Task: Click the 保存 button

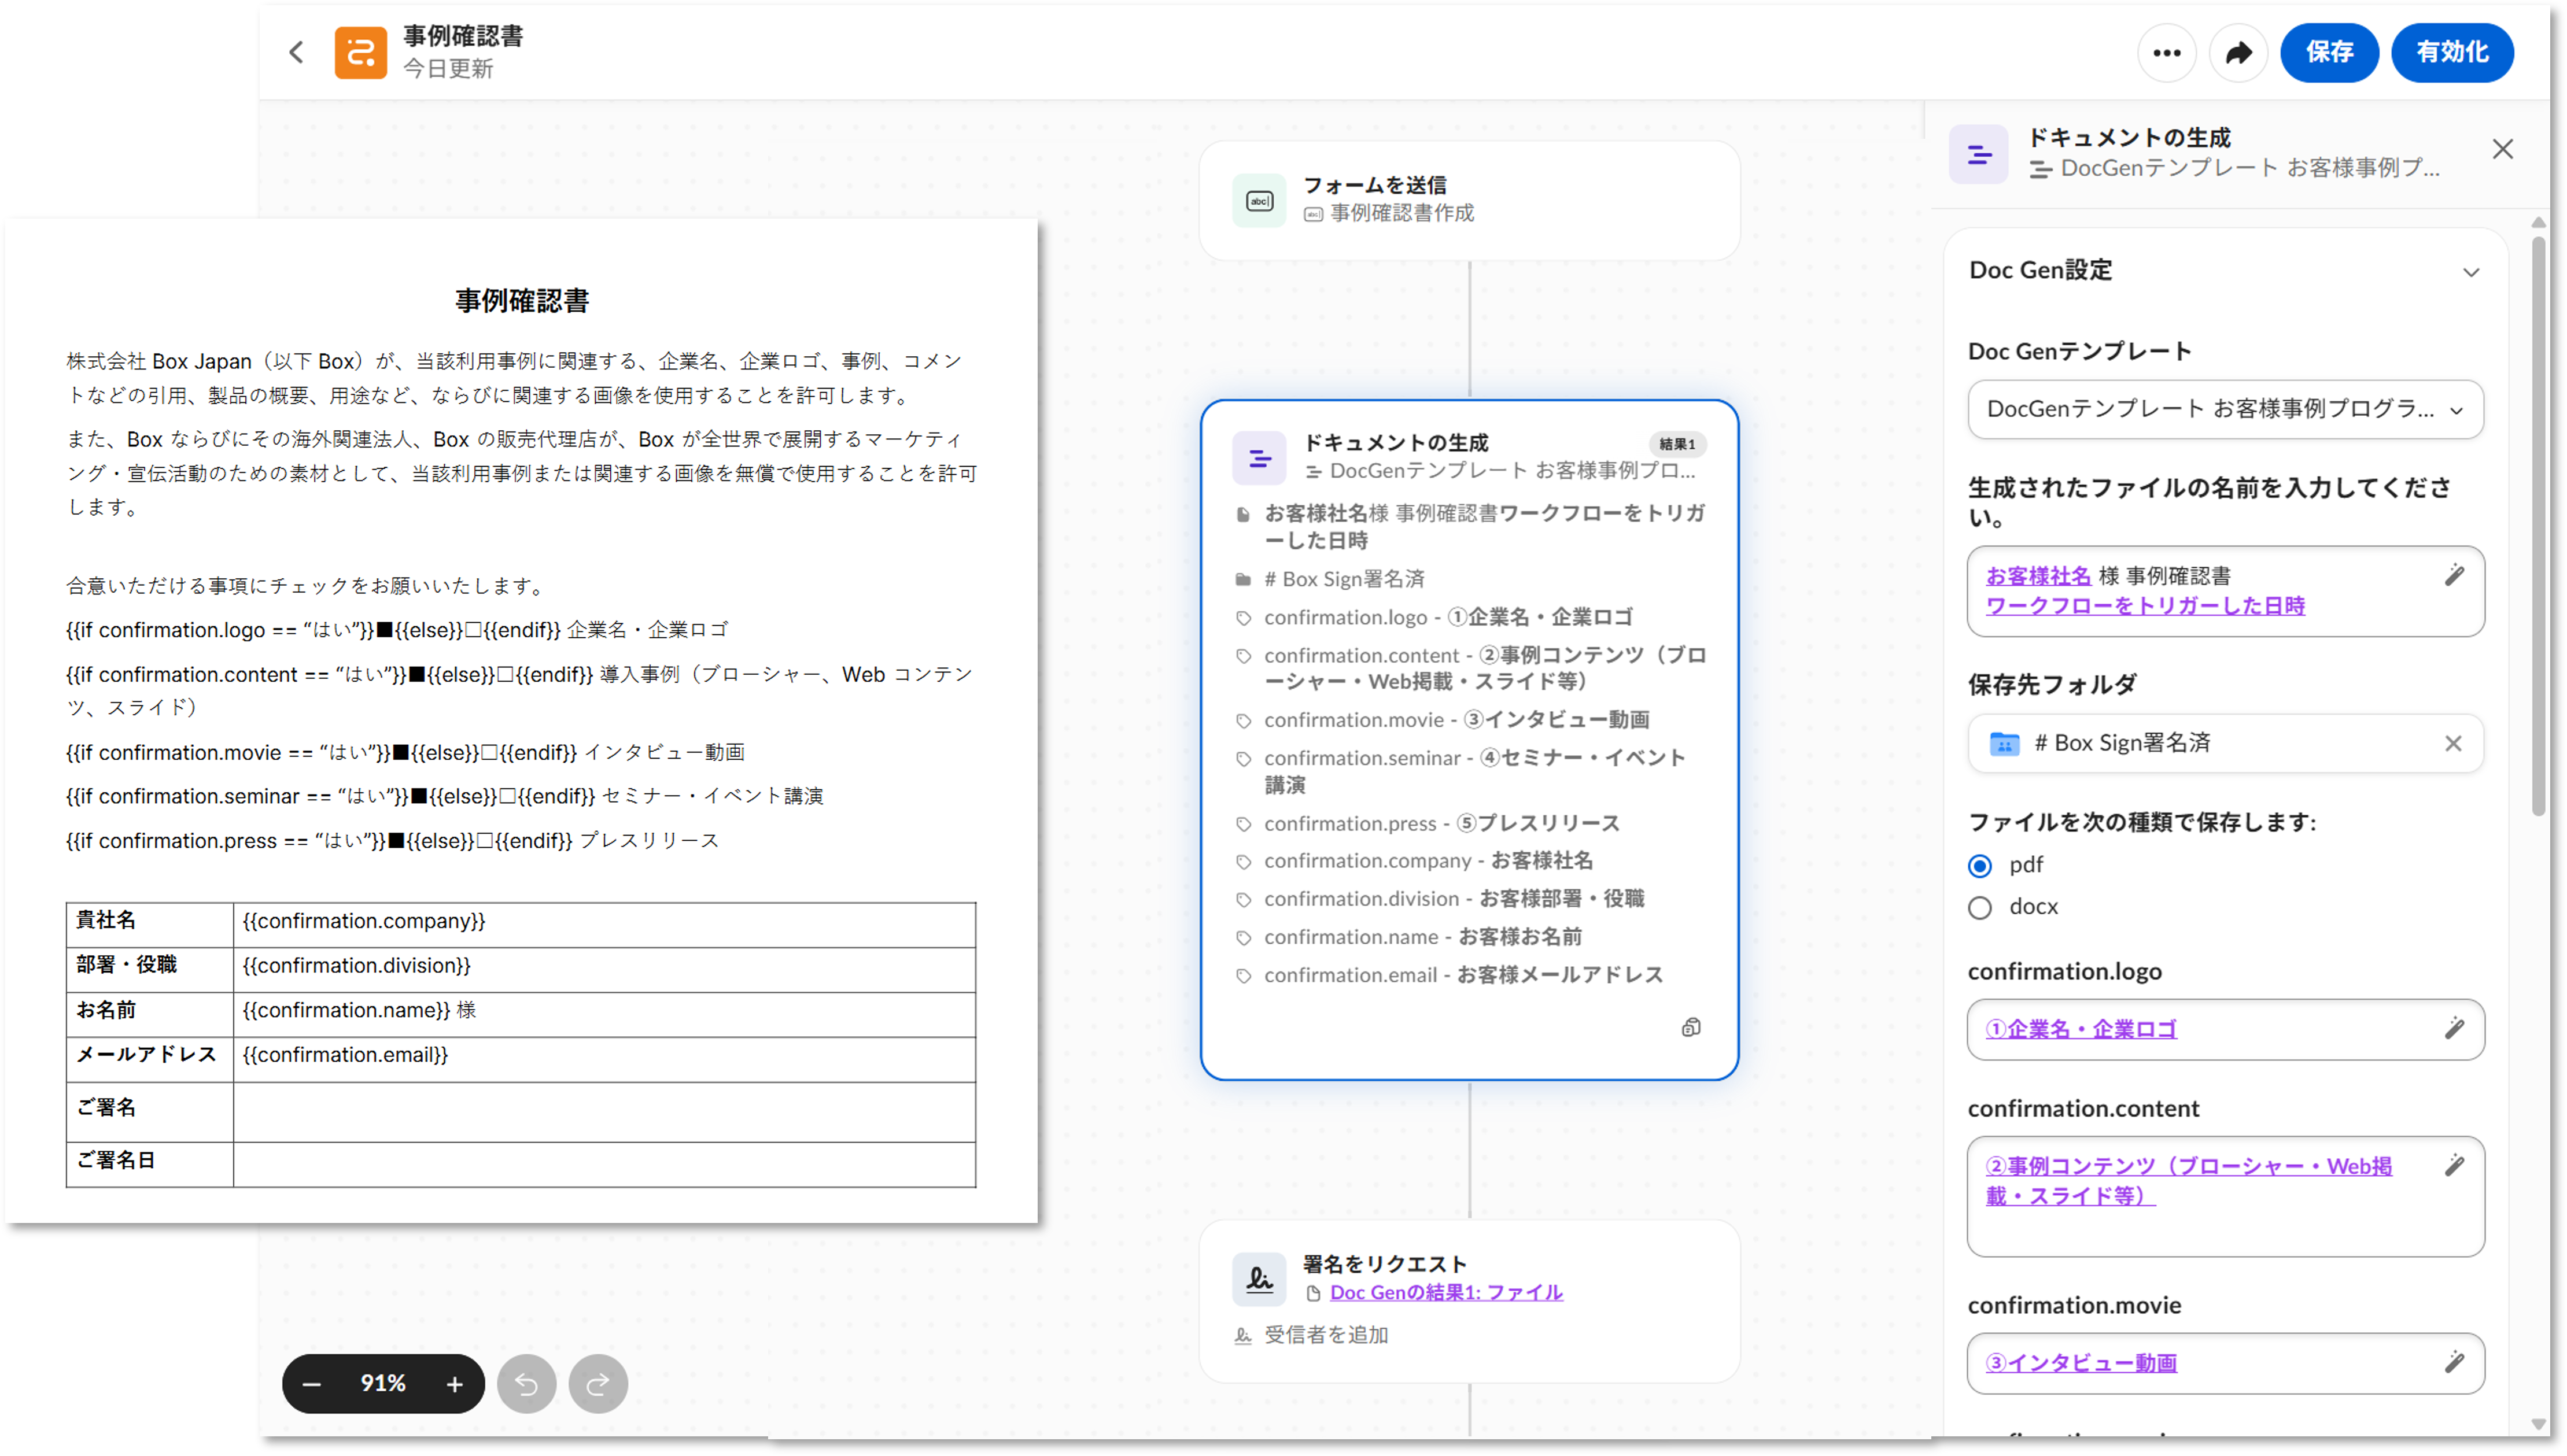Action: coord(2329,52)
